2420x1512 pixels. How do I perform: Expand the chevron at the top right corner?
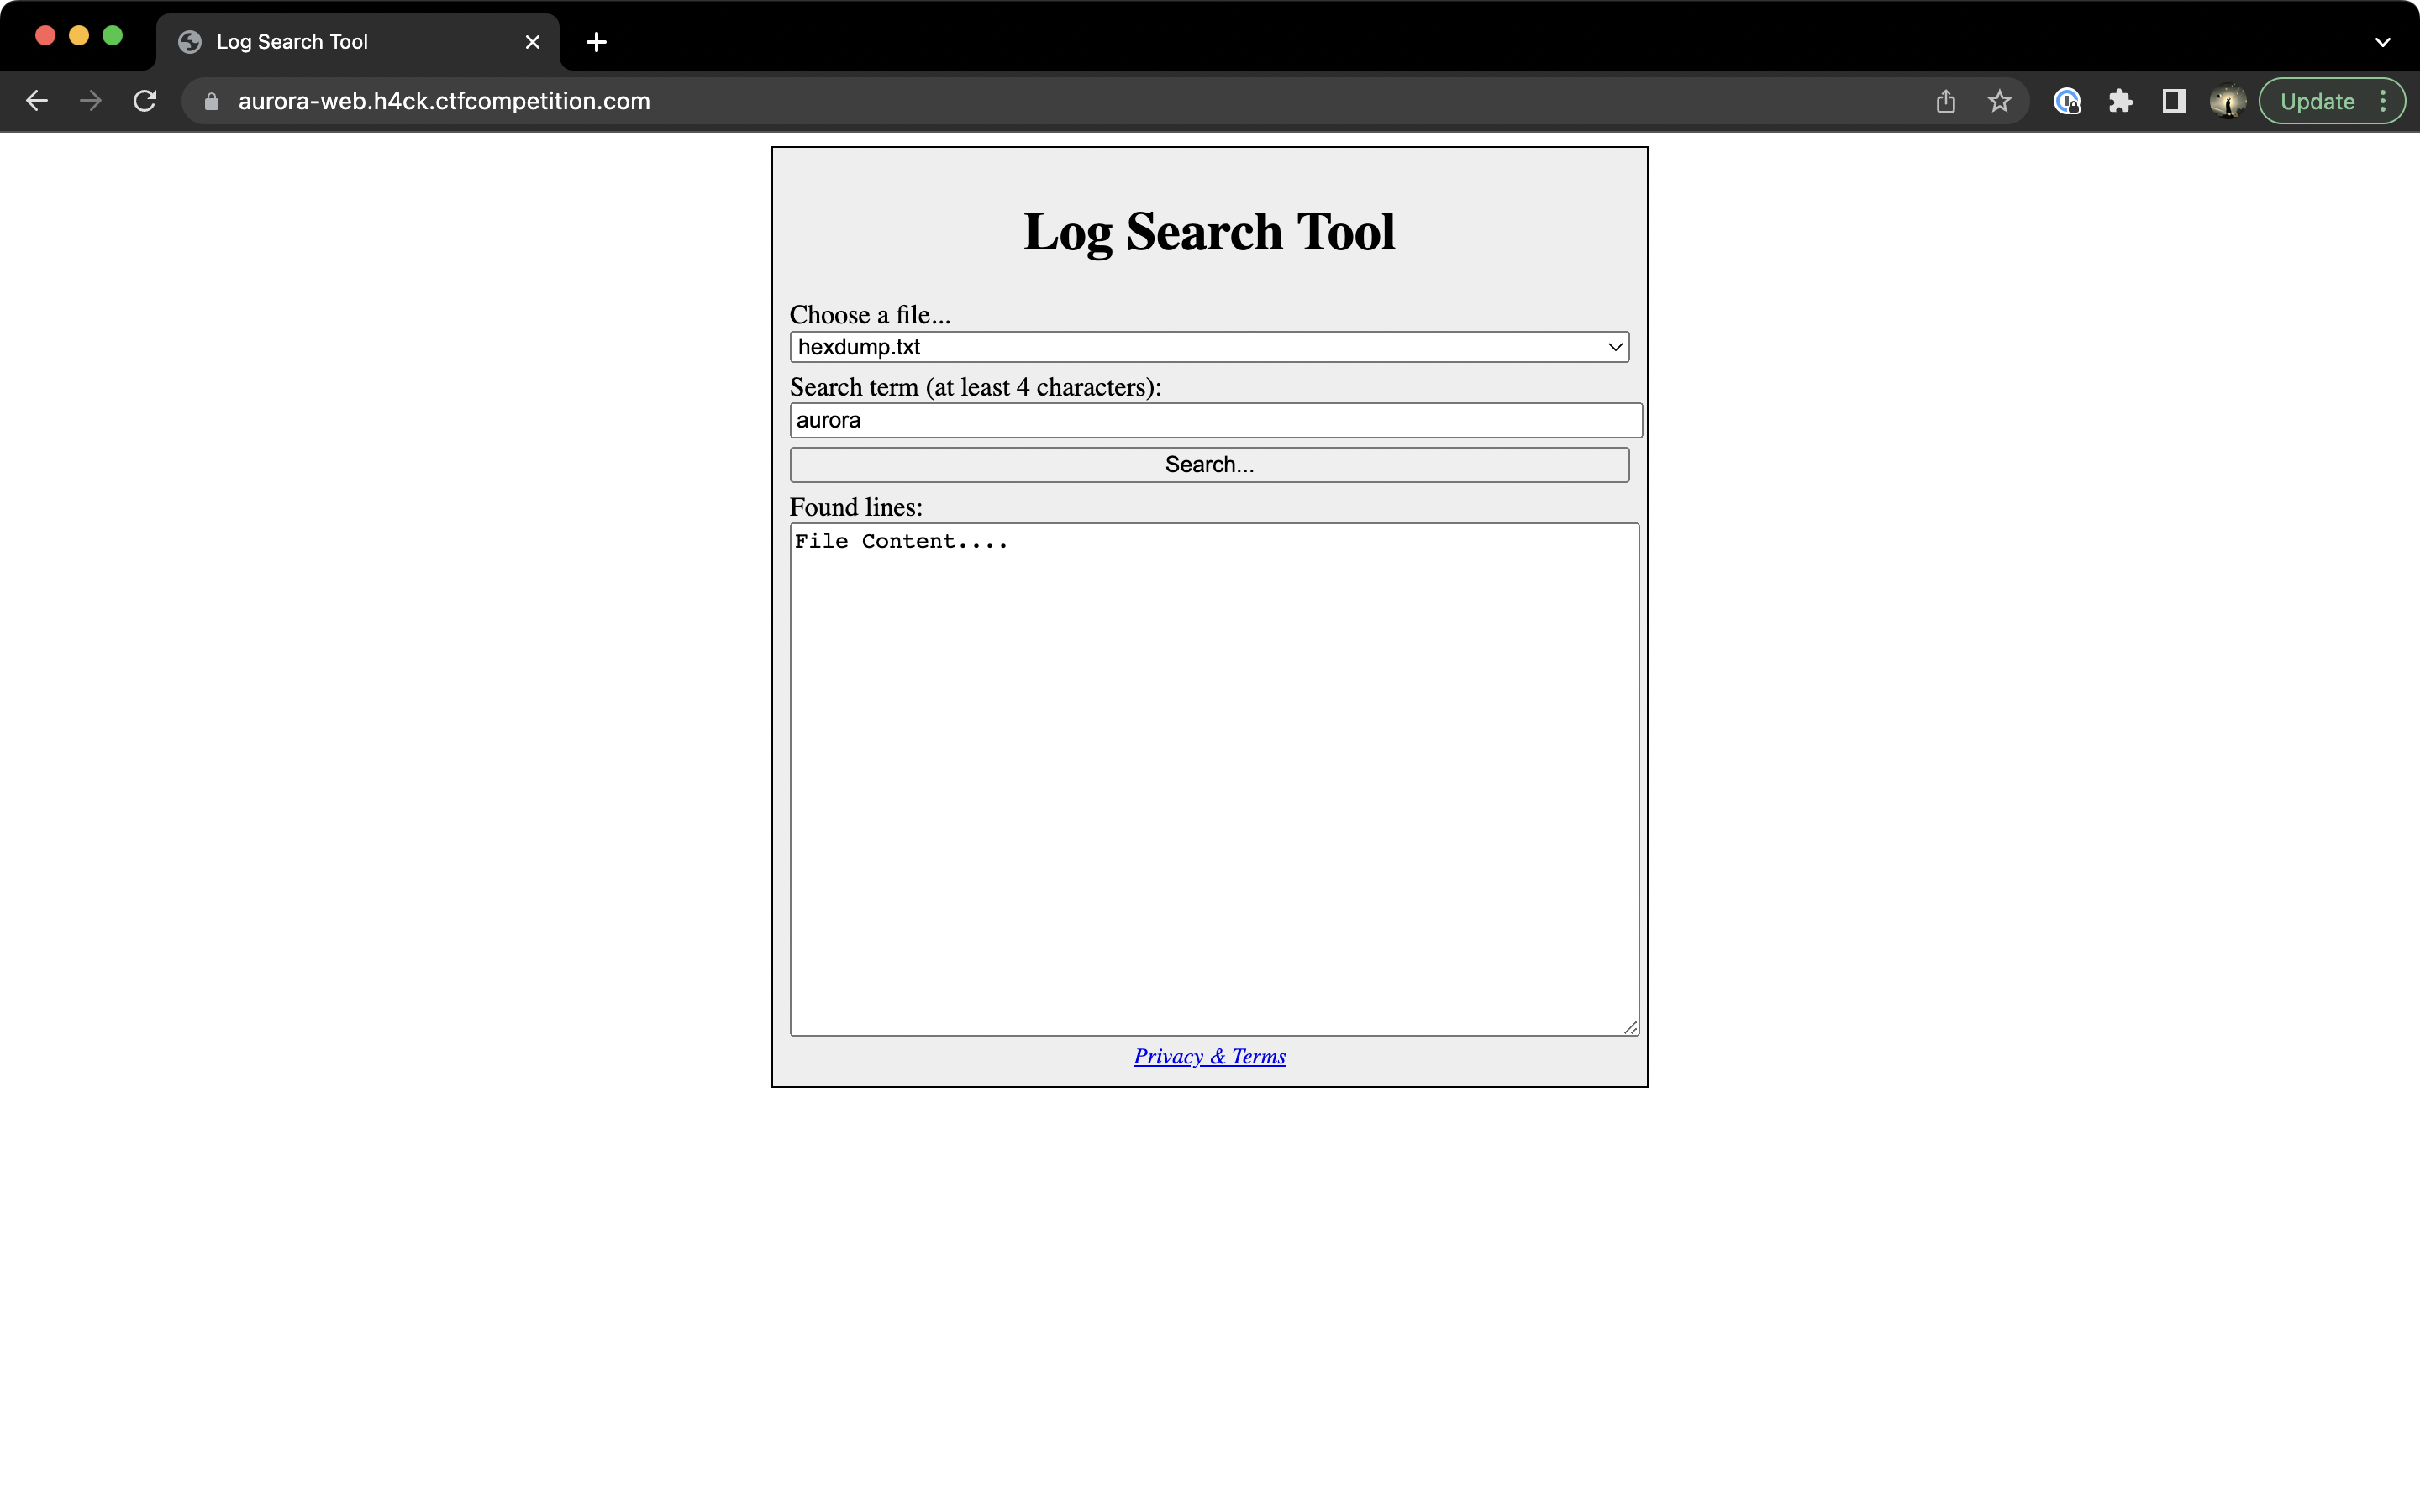(2382, 41)
